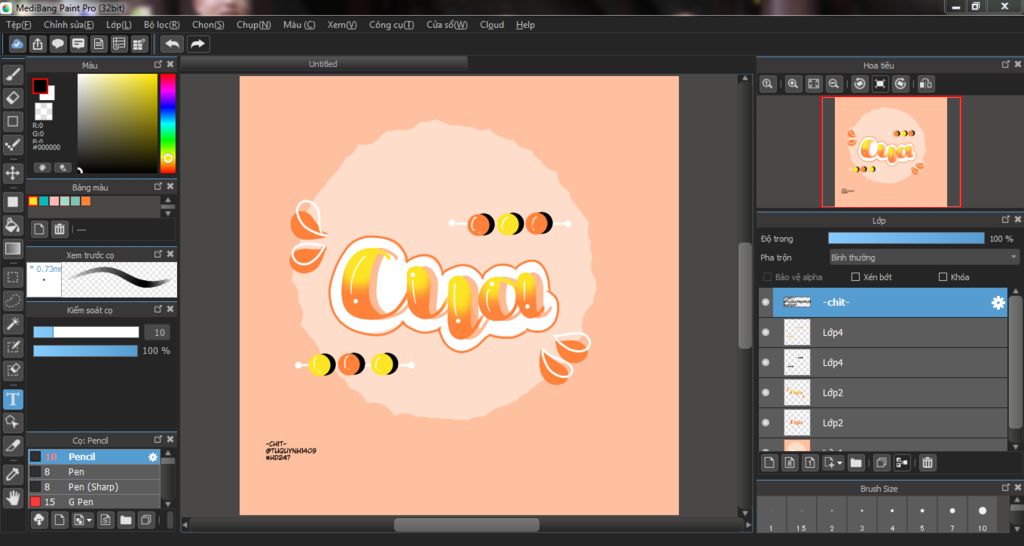The height and width of the screenshot is (546, 1024).
Task: Toggle visibility of second Lớp4 layer
Action: pos(765,362)
